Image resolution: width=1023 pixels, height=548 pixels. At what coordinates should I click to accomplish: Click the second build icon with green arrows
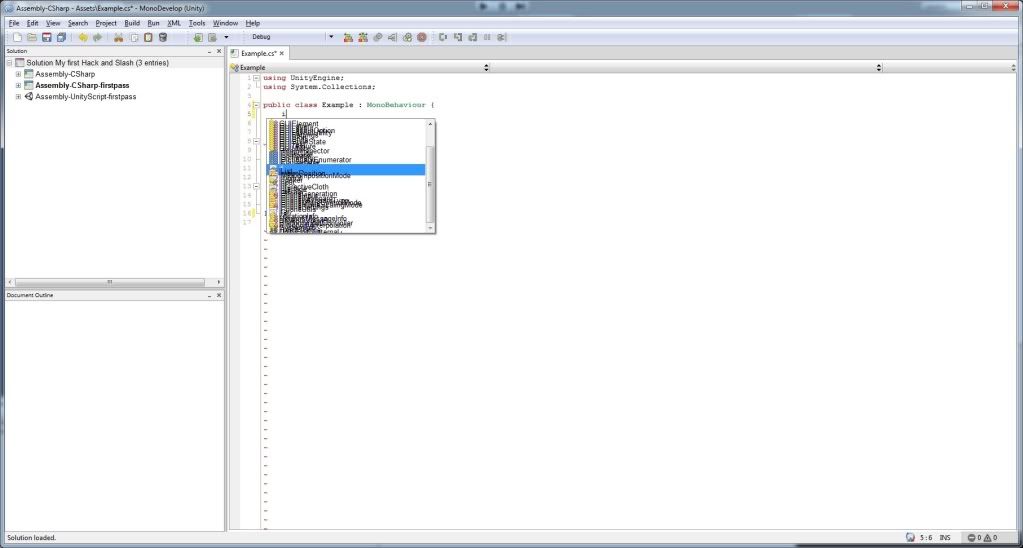click(363, 37)
